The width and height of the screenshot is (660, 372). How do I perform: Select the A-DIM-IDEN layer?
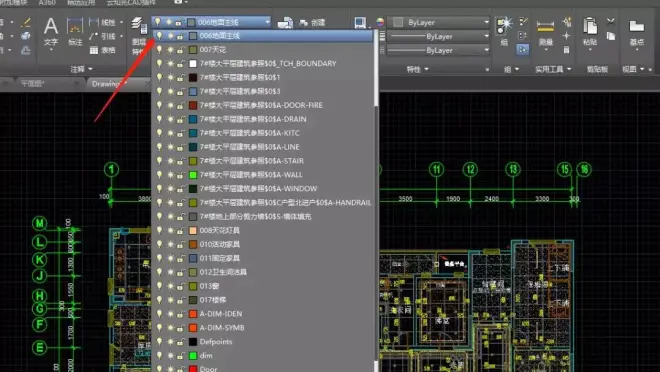coord(263,314)
